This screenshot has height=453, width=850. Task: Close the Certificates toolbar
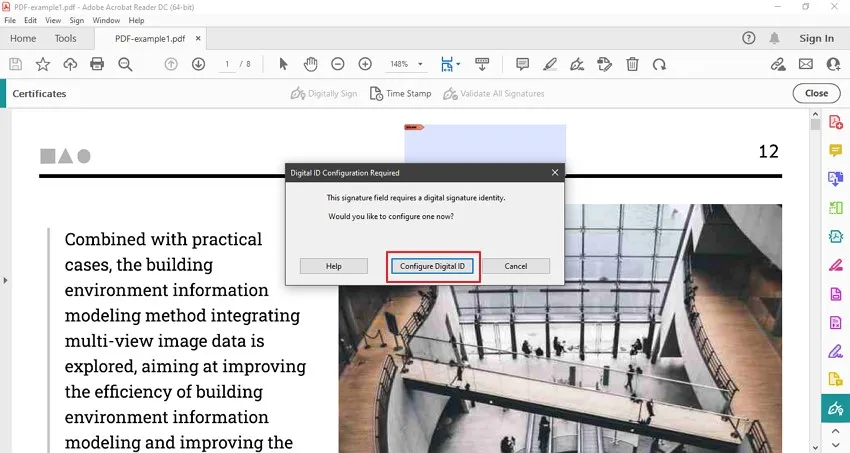coord(816,93)
